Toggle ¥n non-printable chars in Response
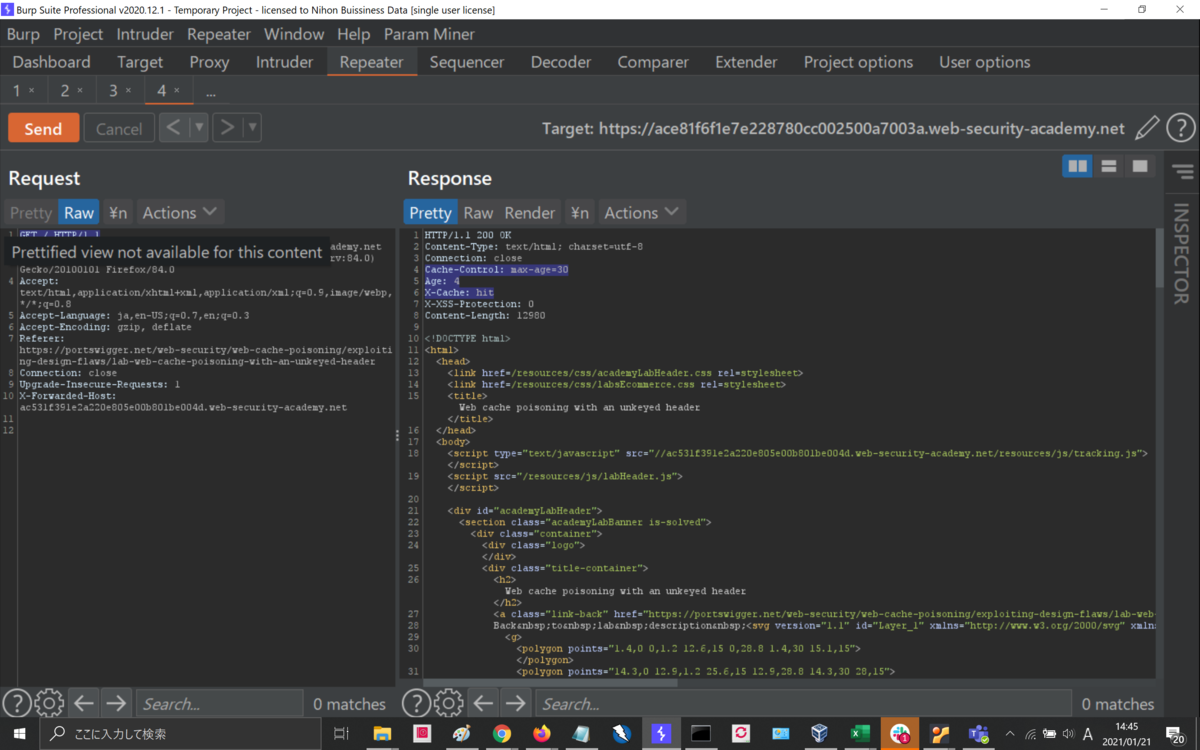 tap(579, 212)
